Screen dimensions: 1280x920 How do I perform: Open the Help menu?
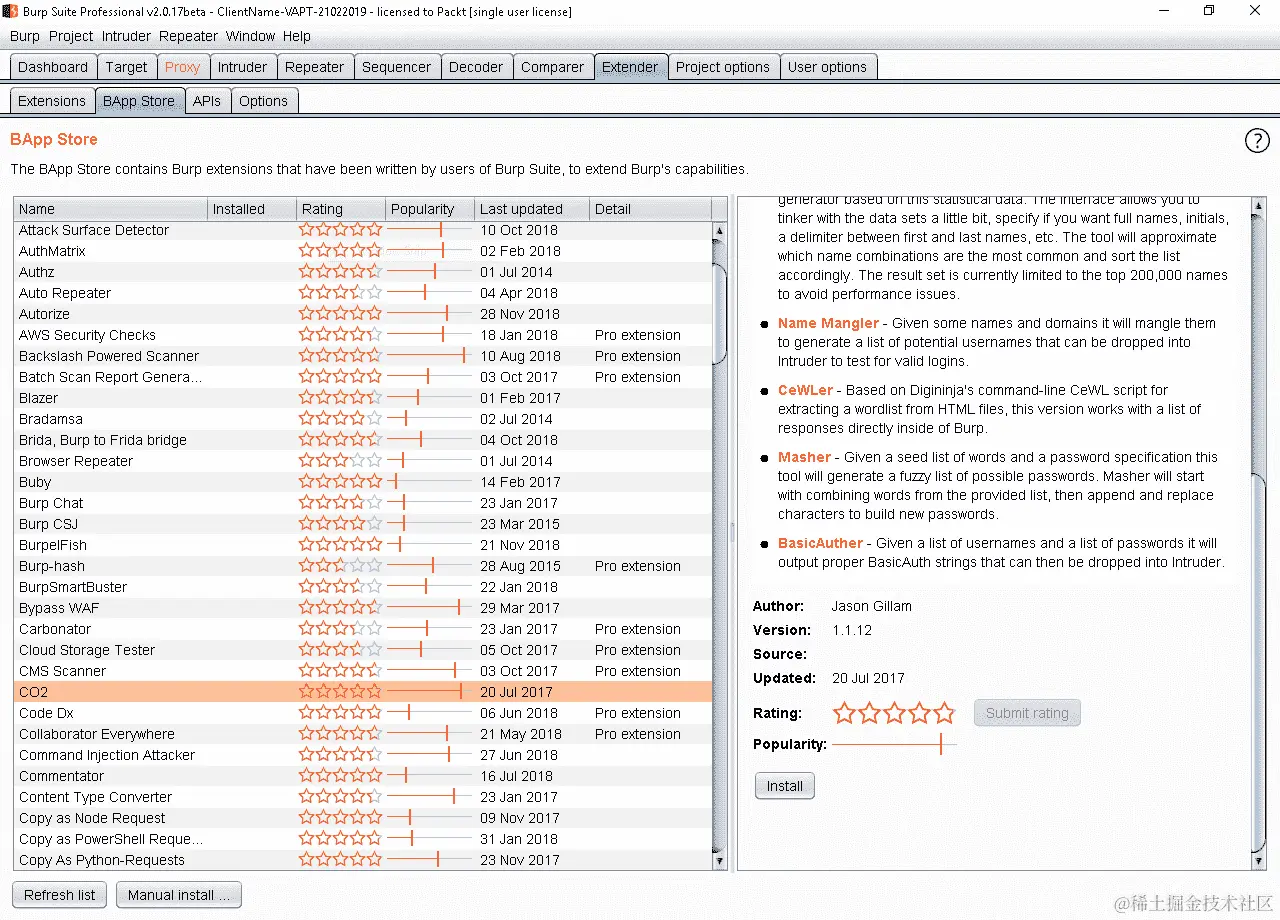[x=297, y=36]
